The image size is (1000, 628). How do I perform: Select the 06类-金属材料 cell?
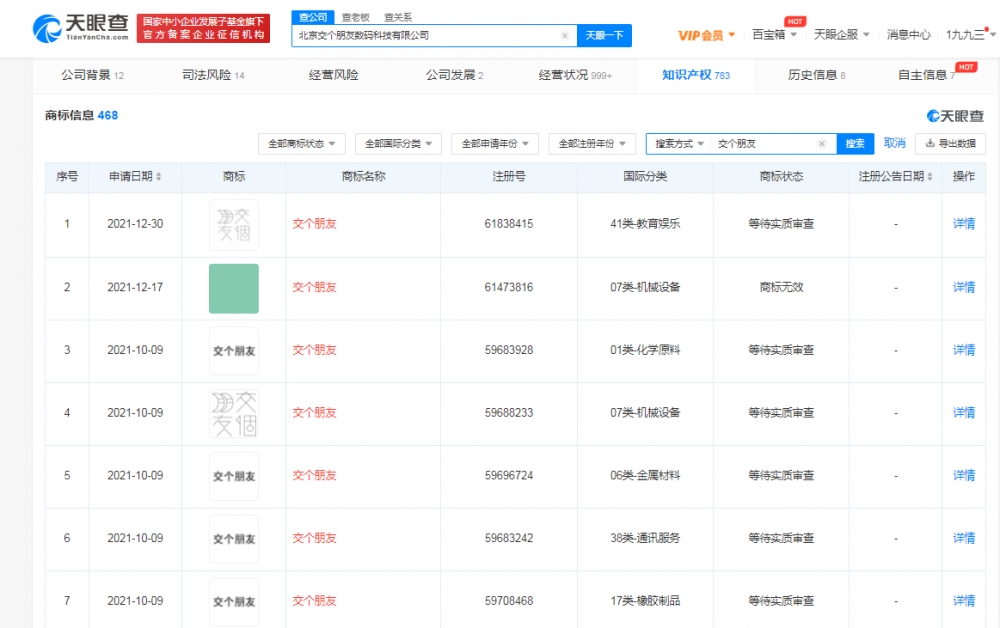[x=645, y=476]
